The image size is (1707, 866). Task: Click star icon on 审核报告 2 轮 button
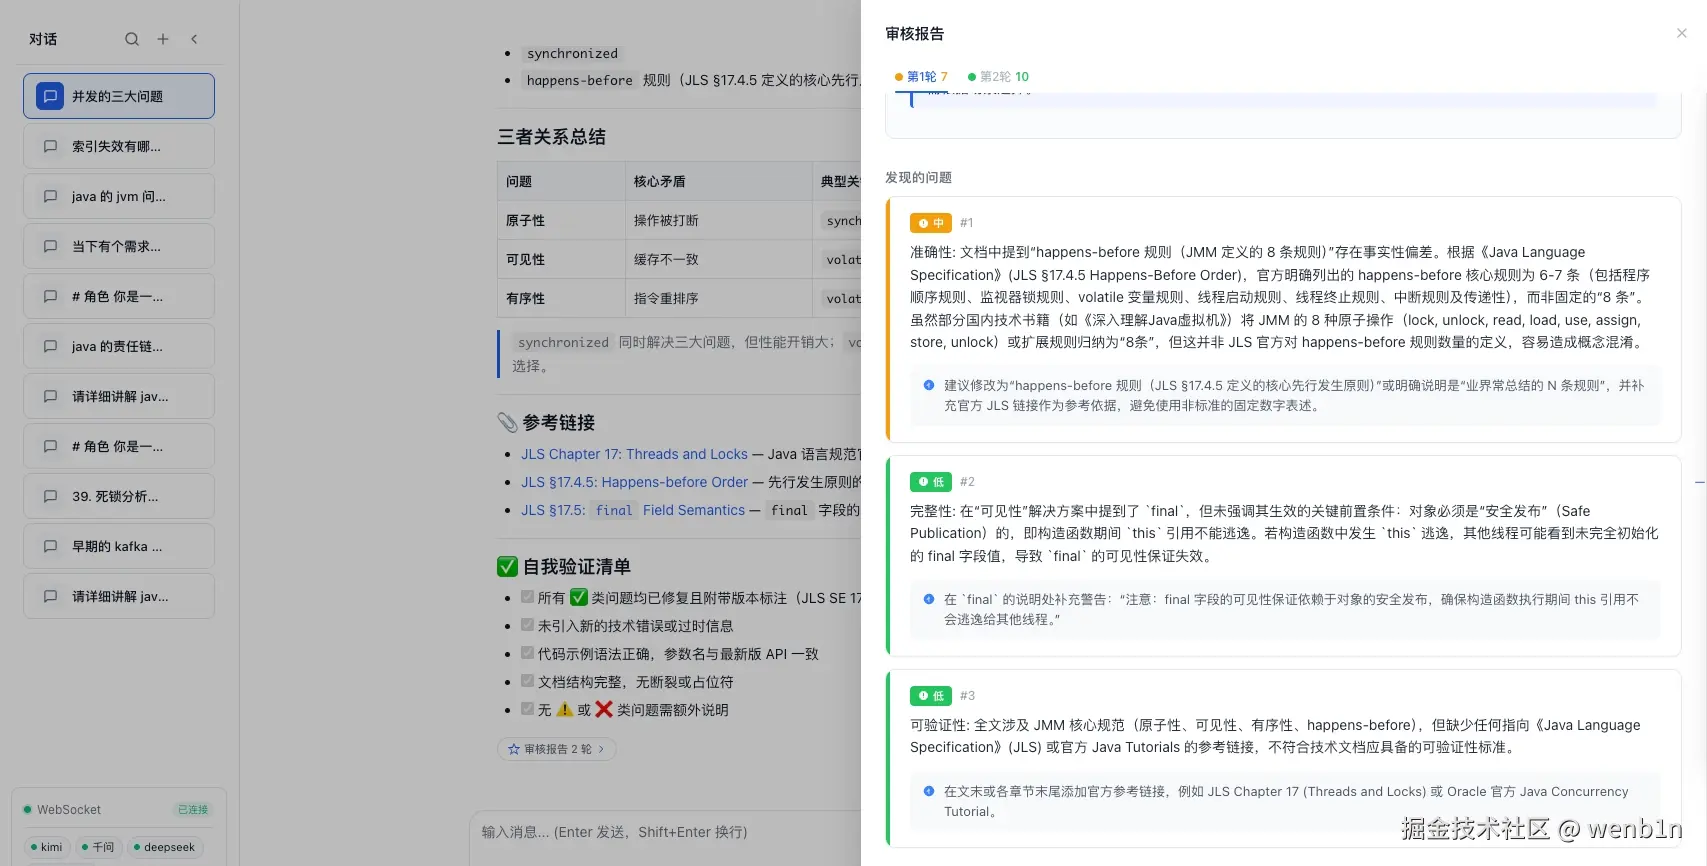click(x=514, y=749)
